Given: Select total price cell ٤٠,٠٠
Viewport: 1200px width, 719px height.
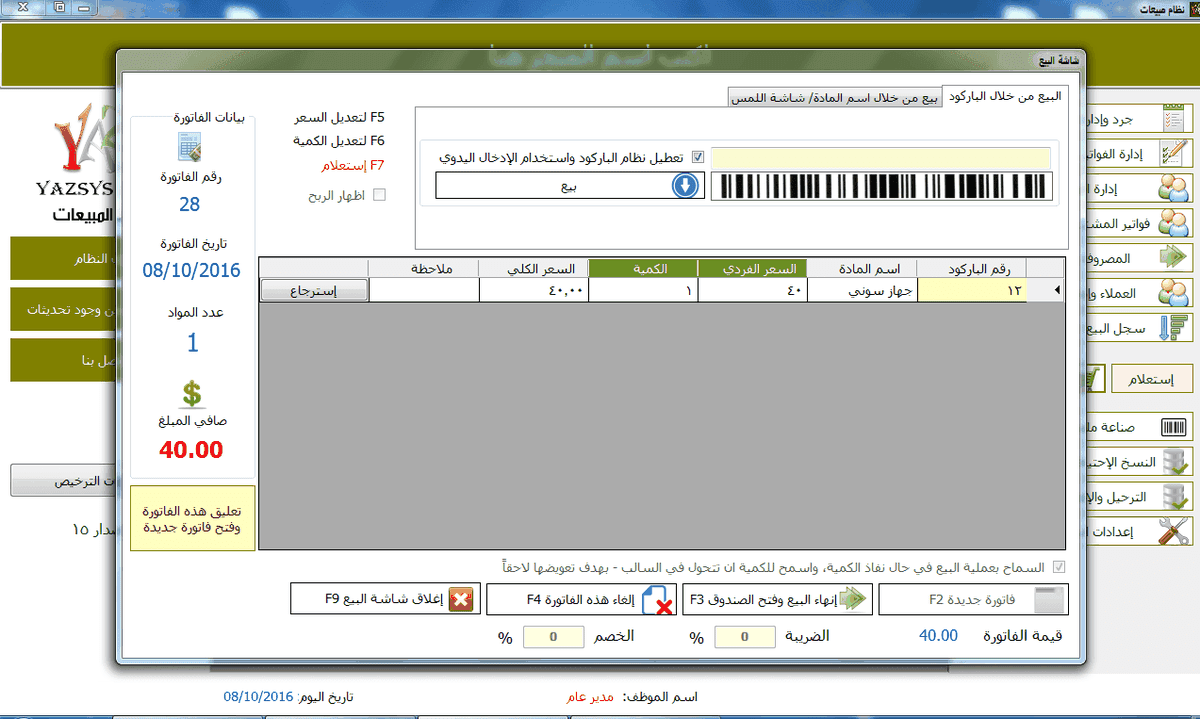Looking at the screenshot, I should tap(533, 290).
